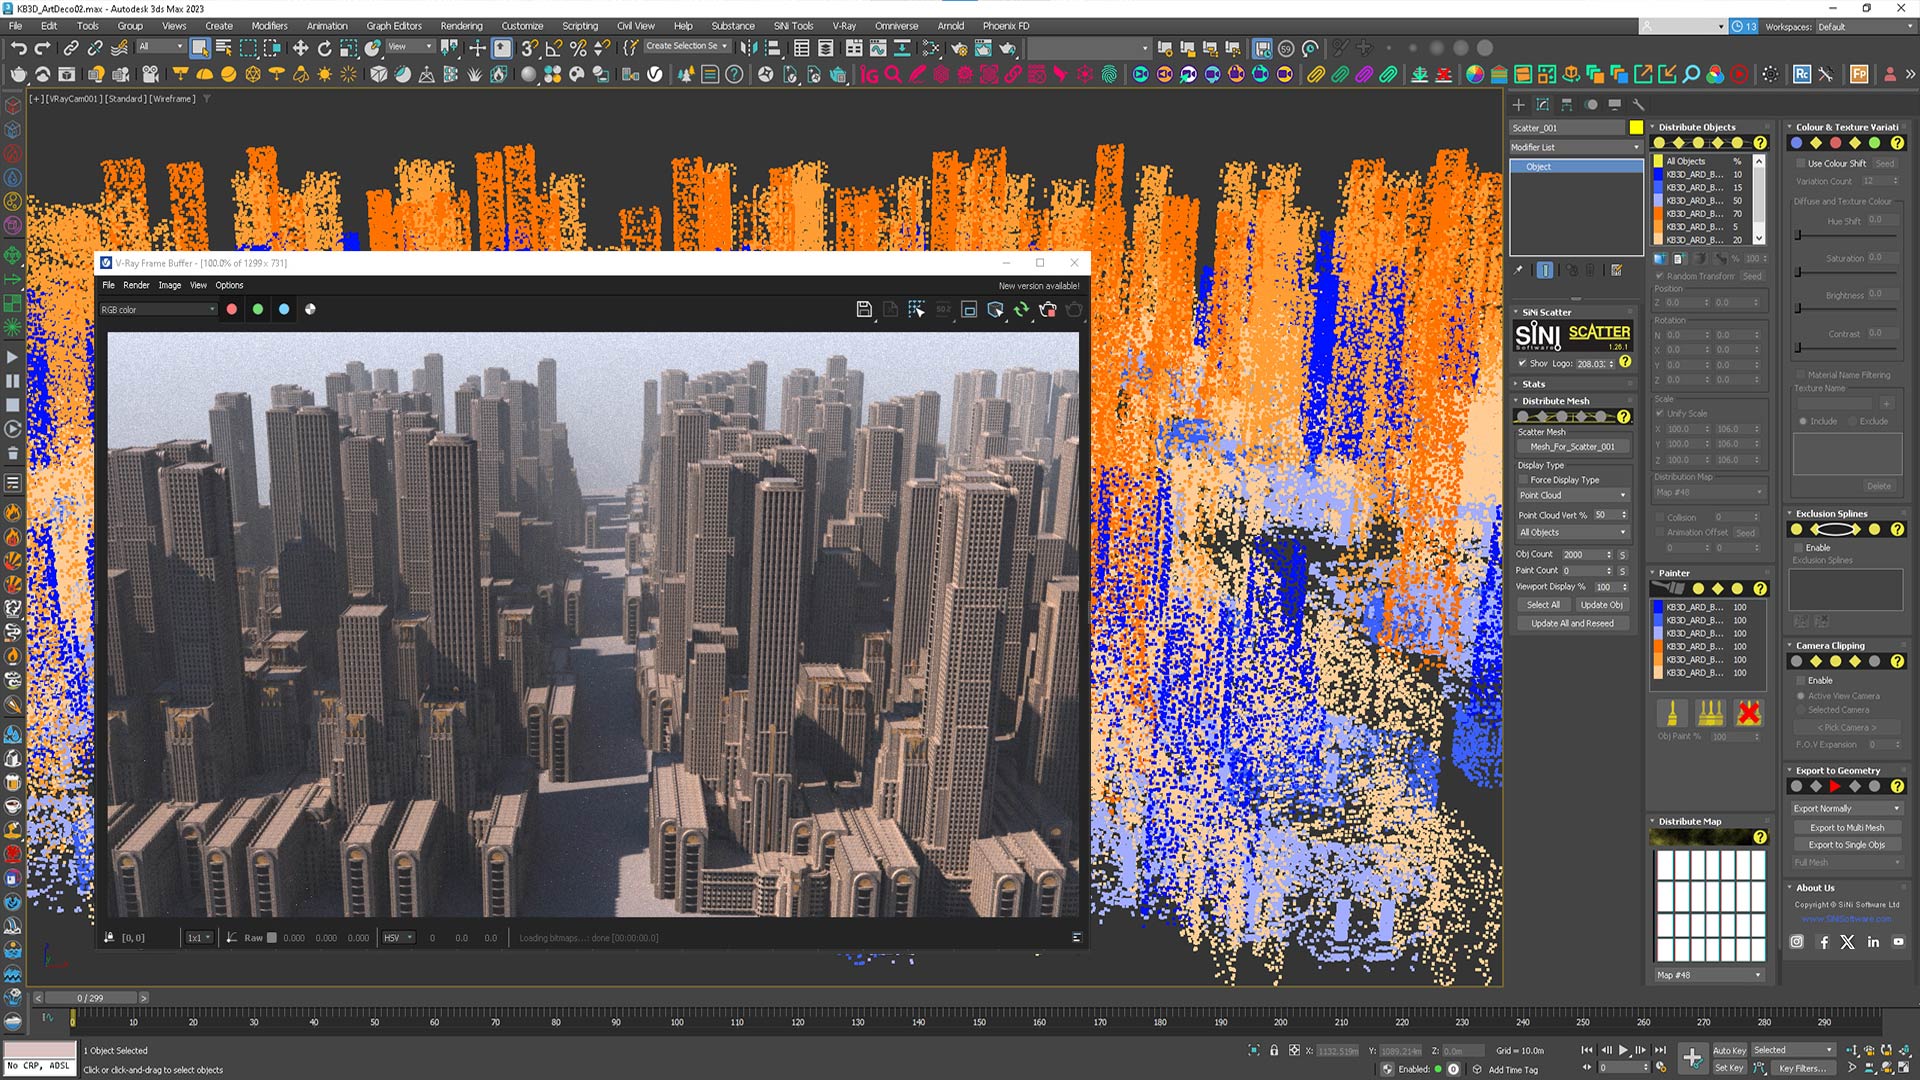Image resolution: width=1920 pixels, height=1080 pixels.
Task: Open SiNi YouTube icon in About Us
Action: click(1898, 942)
